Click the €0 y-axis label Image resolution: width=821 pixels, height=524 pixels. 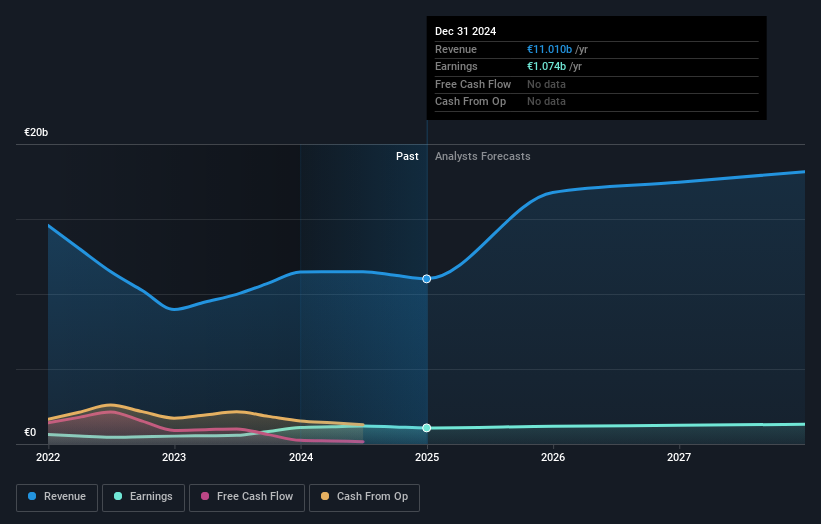30,432
